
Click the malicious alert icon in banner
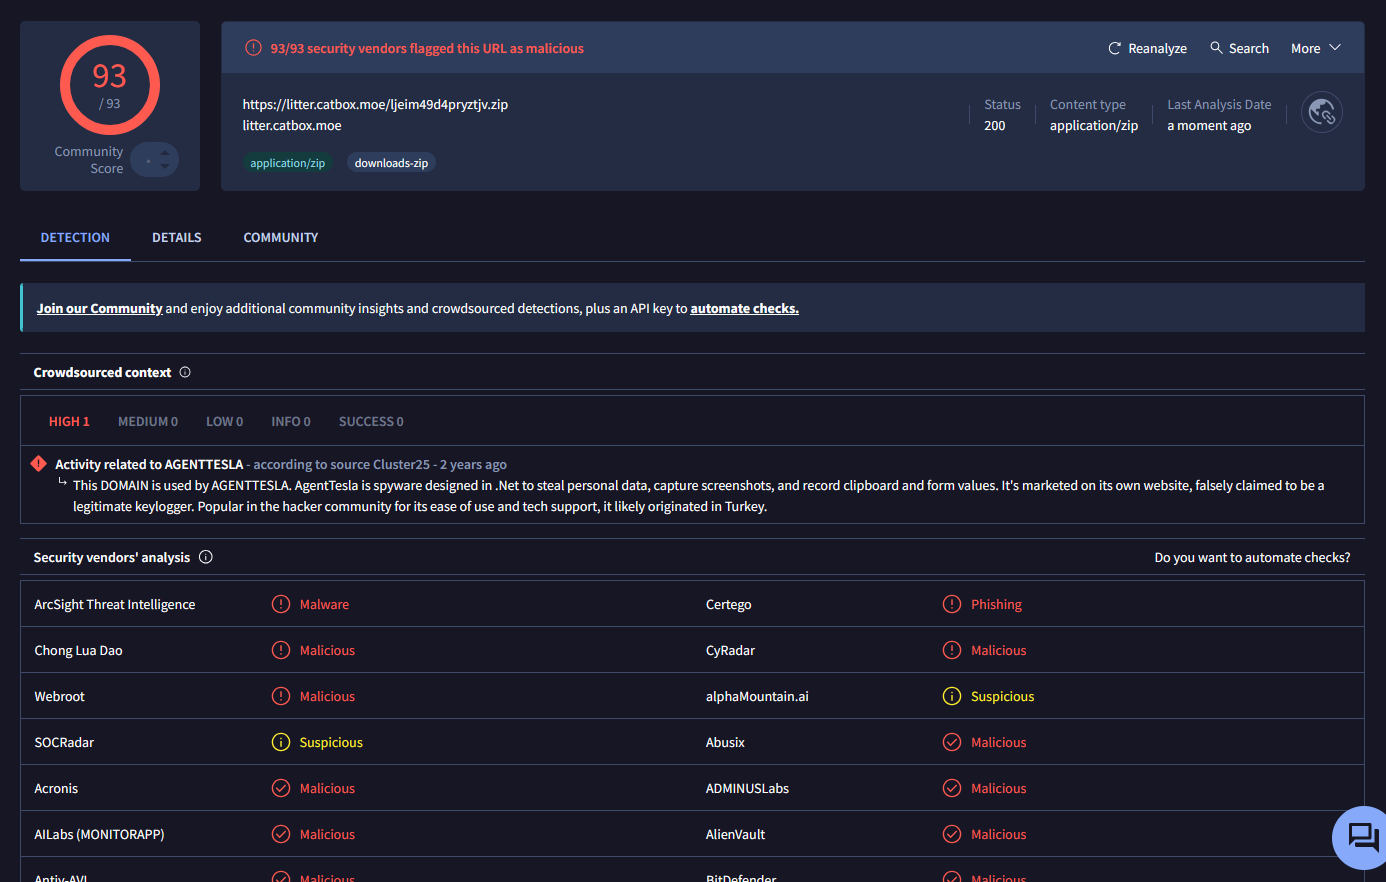click(x=253, y=47)
